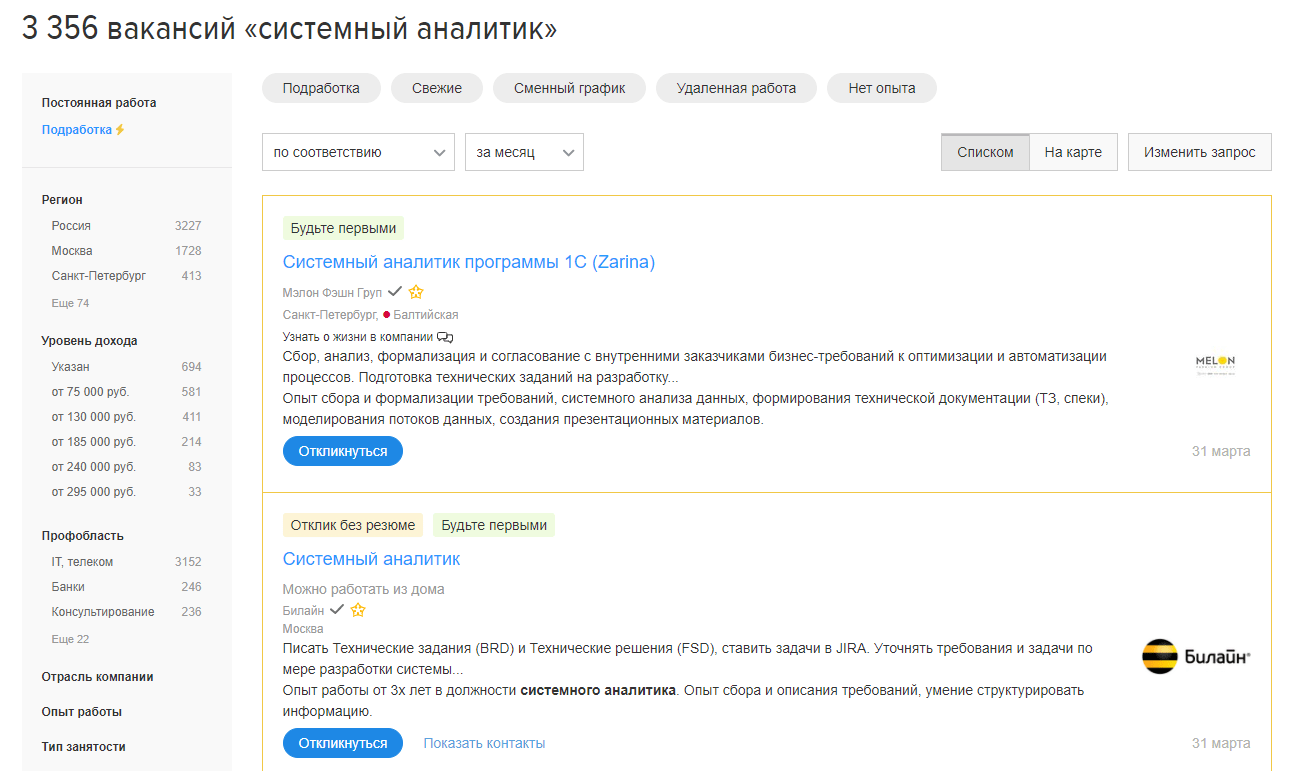
Task: Select the Списком view tab
Action: pyautogui.click(x=984, y=152)
